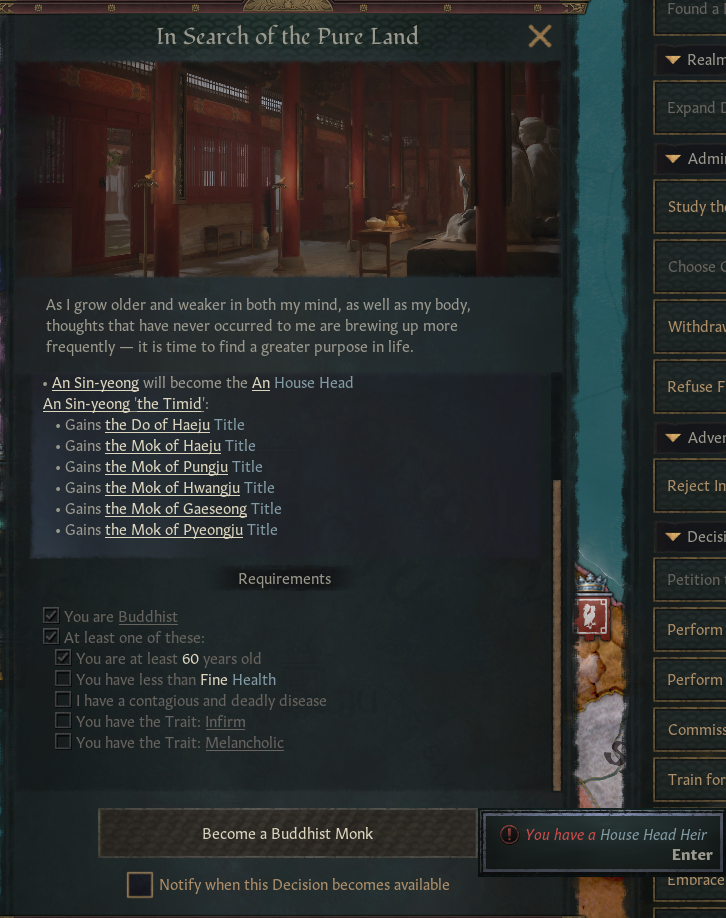This screenshot has height=918, width=726.
Task: Open the Melancholic trait link
Action: click(x=244, y=742)
